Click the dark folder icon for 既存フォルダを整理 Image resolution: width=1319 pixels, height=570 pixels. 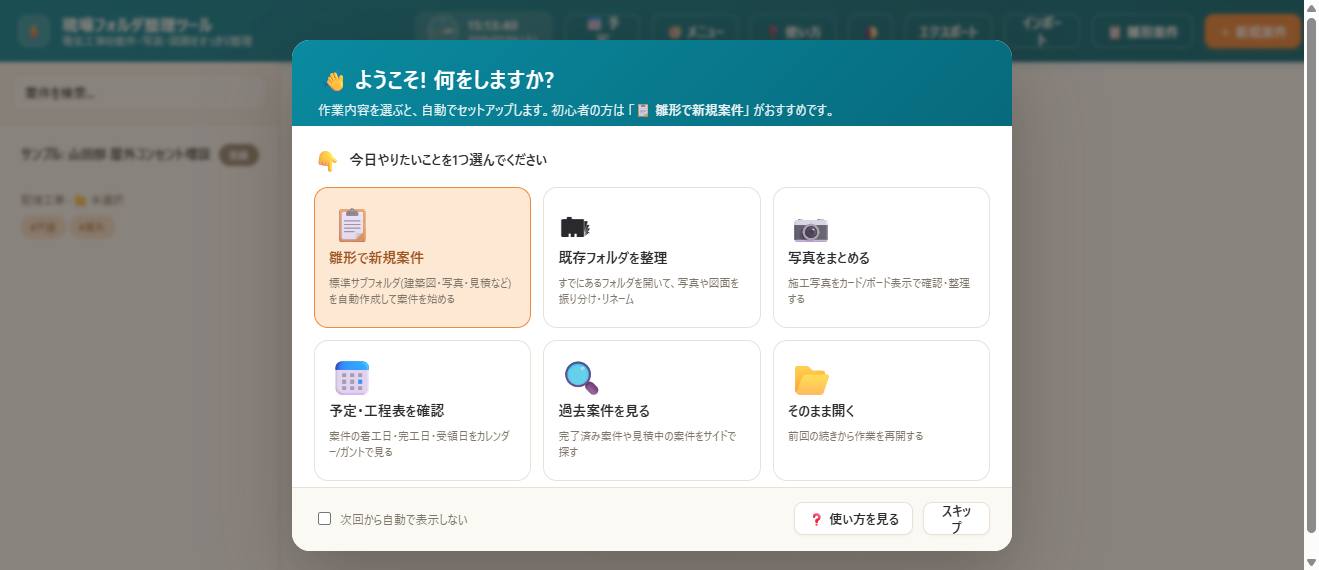click(x=574, y=227)
